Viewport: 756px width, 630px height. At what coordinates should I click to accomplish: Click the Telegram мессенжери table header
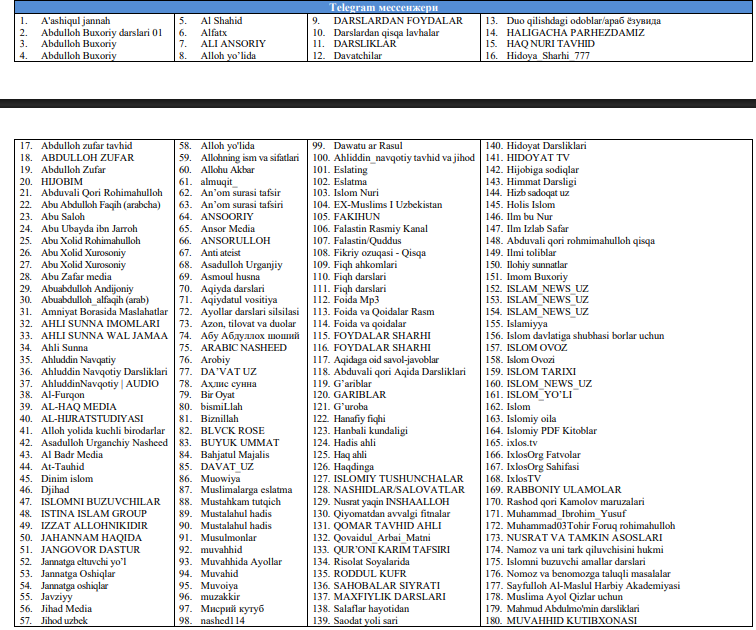pyautogui.click(x=383, y=7)
